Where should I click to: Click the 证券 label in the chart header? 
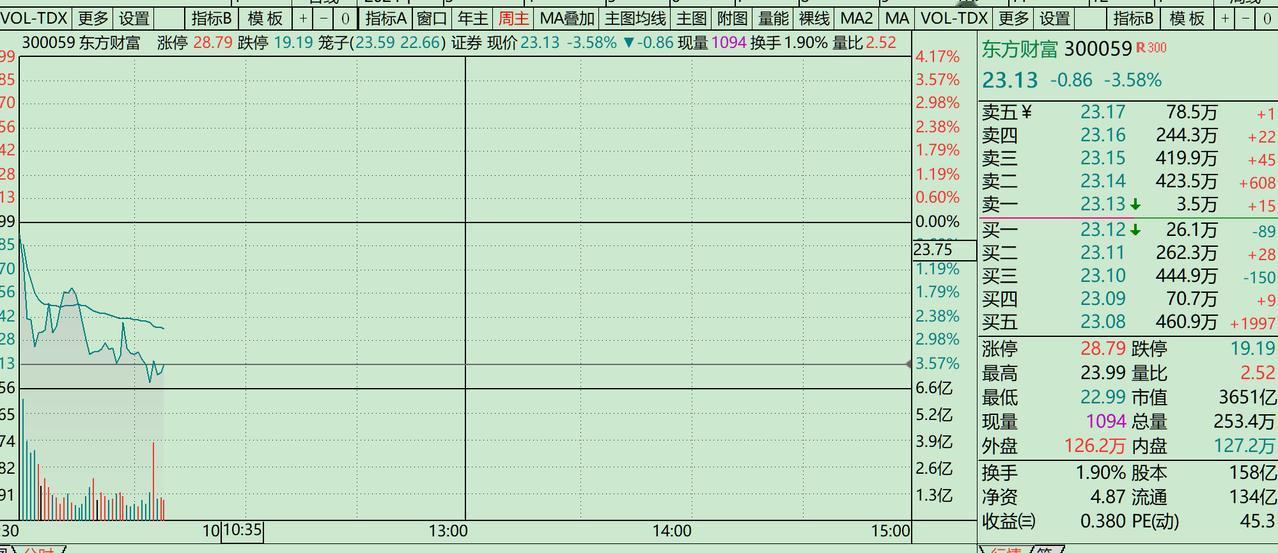pyautogui.click(x=466, y=43)
